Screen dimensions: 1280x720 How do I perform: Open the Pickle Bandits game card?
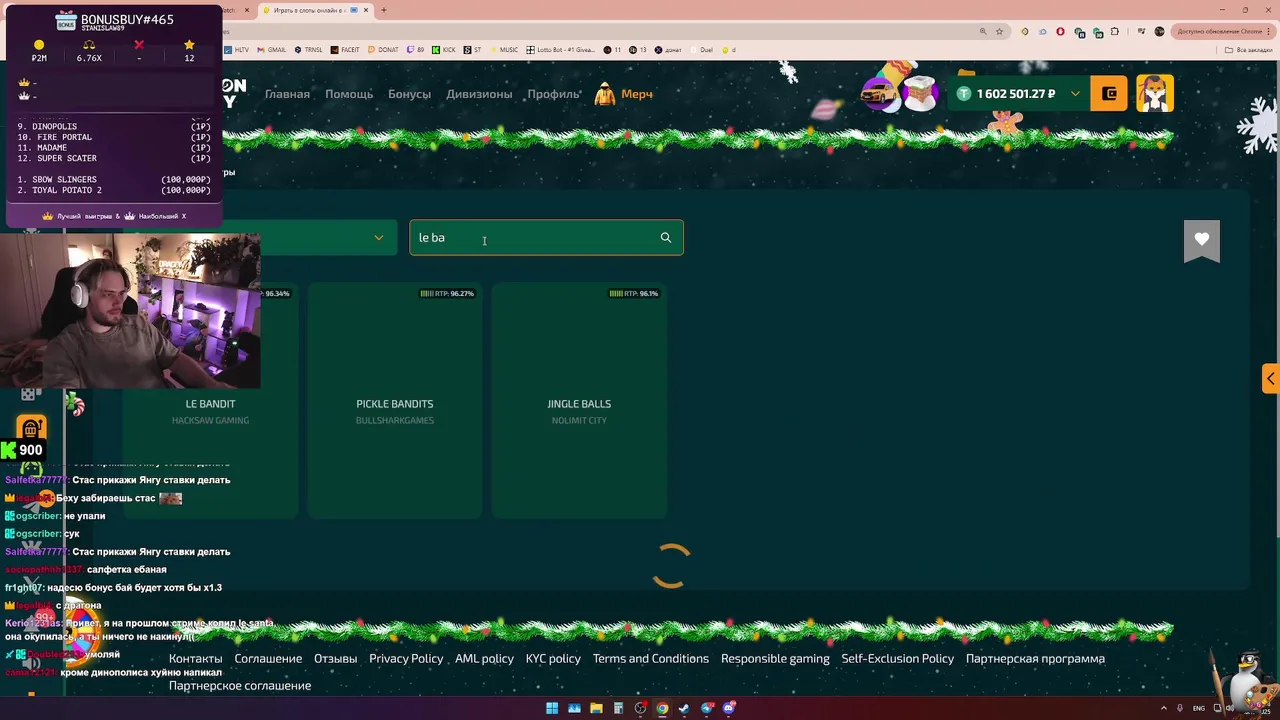pos(395,401)
